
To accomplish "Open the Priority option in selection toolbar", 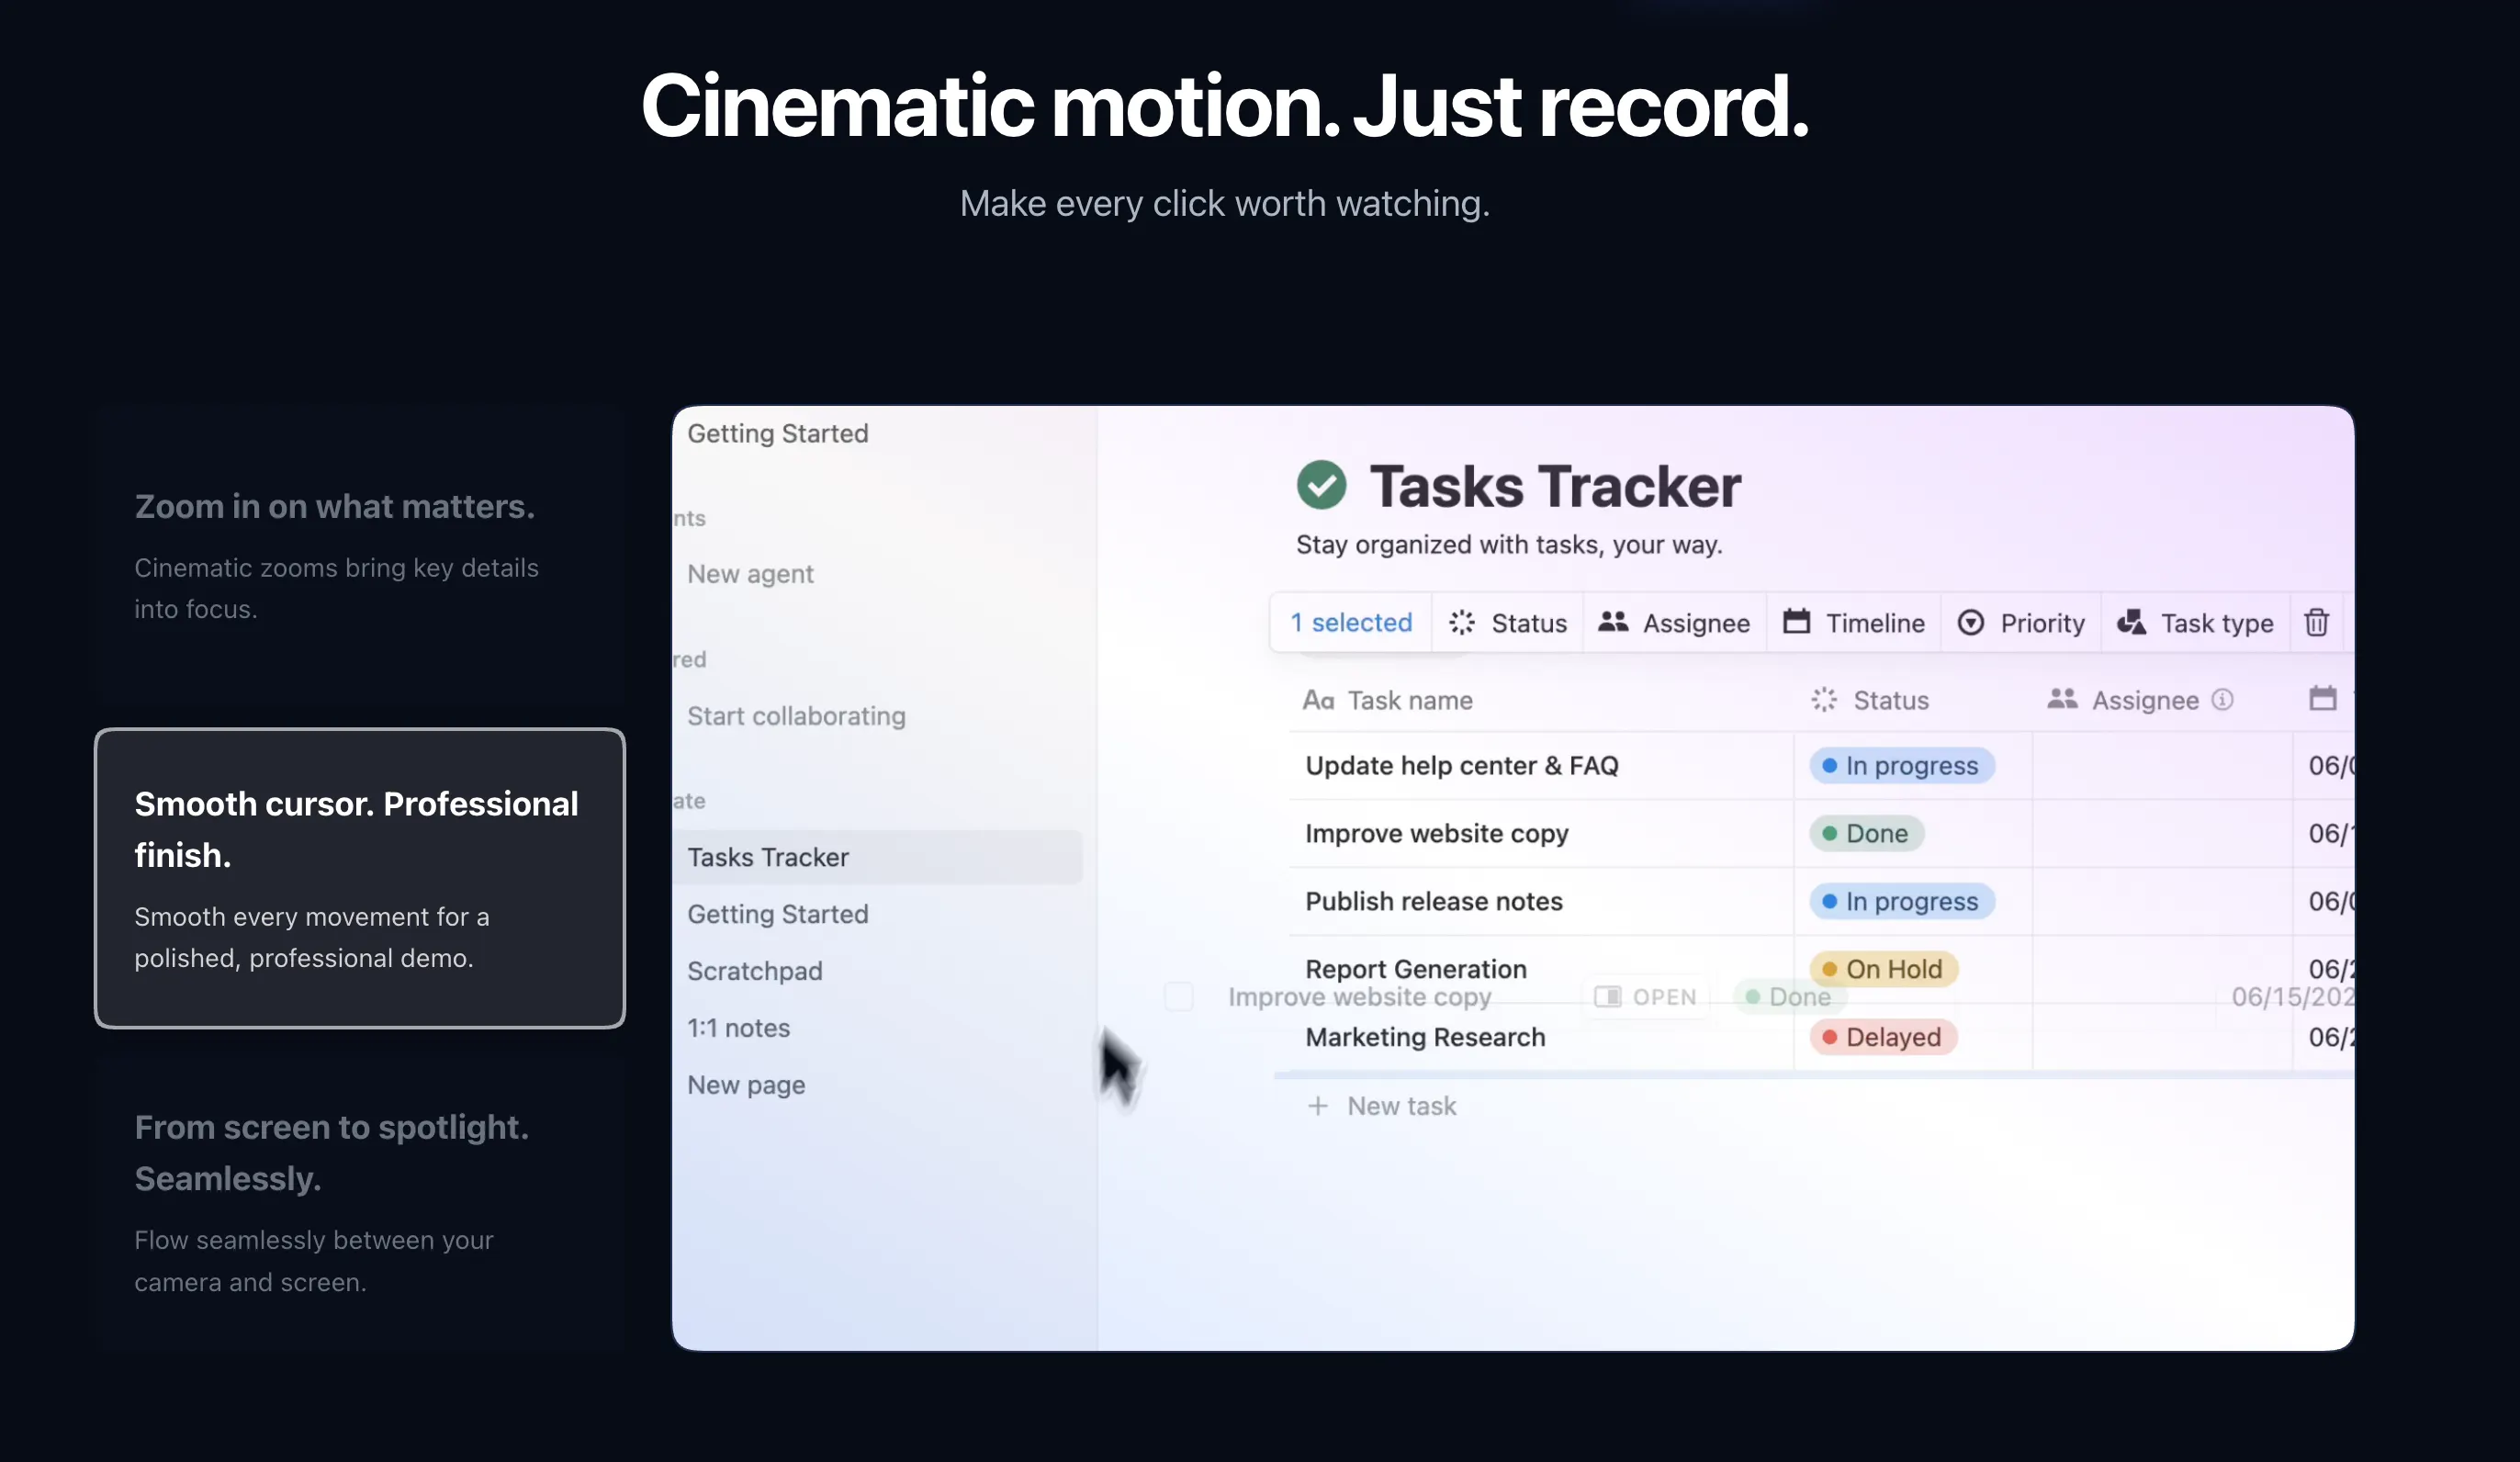I will (x=2021, y=623).
